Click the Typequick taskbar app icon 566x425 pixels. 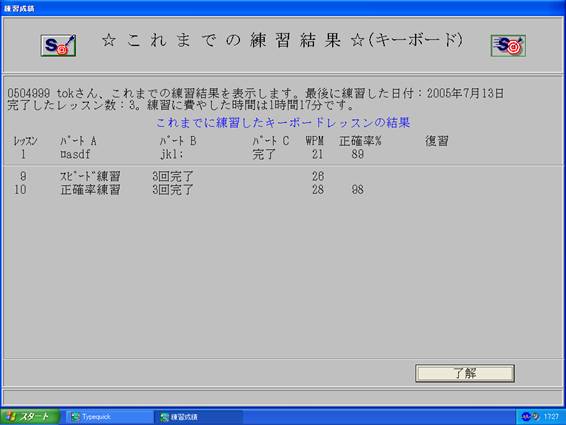75,417
